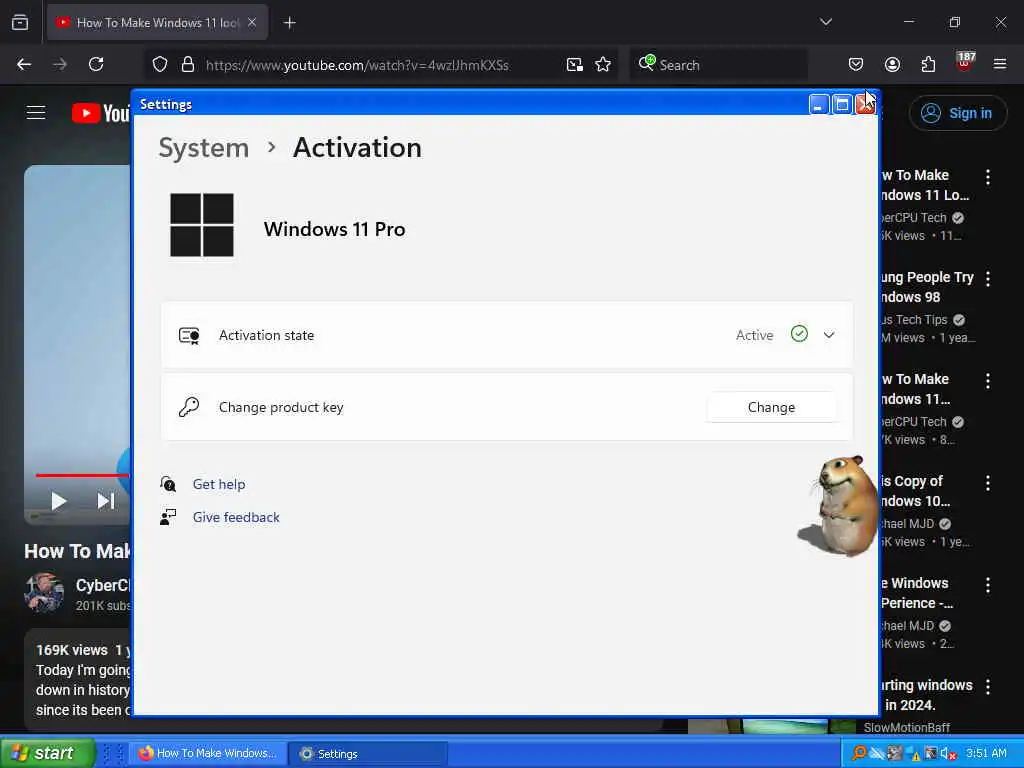Image resolution: width=1024 pixels, height=768 pixels.
Task: Play the YouTube video
Action: coord(59,501)
